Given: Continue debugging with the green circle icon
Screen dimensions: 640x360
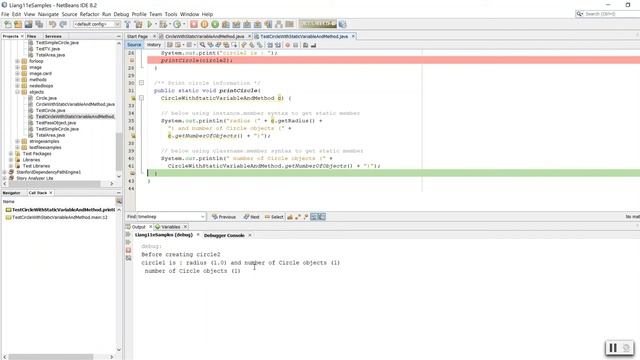Looking at the screenshot, I should [215, 24].
